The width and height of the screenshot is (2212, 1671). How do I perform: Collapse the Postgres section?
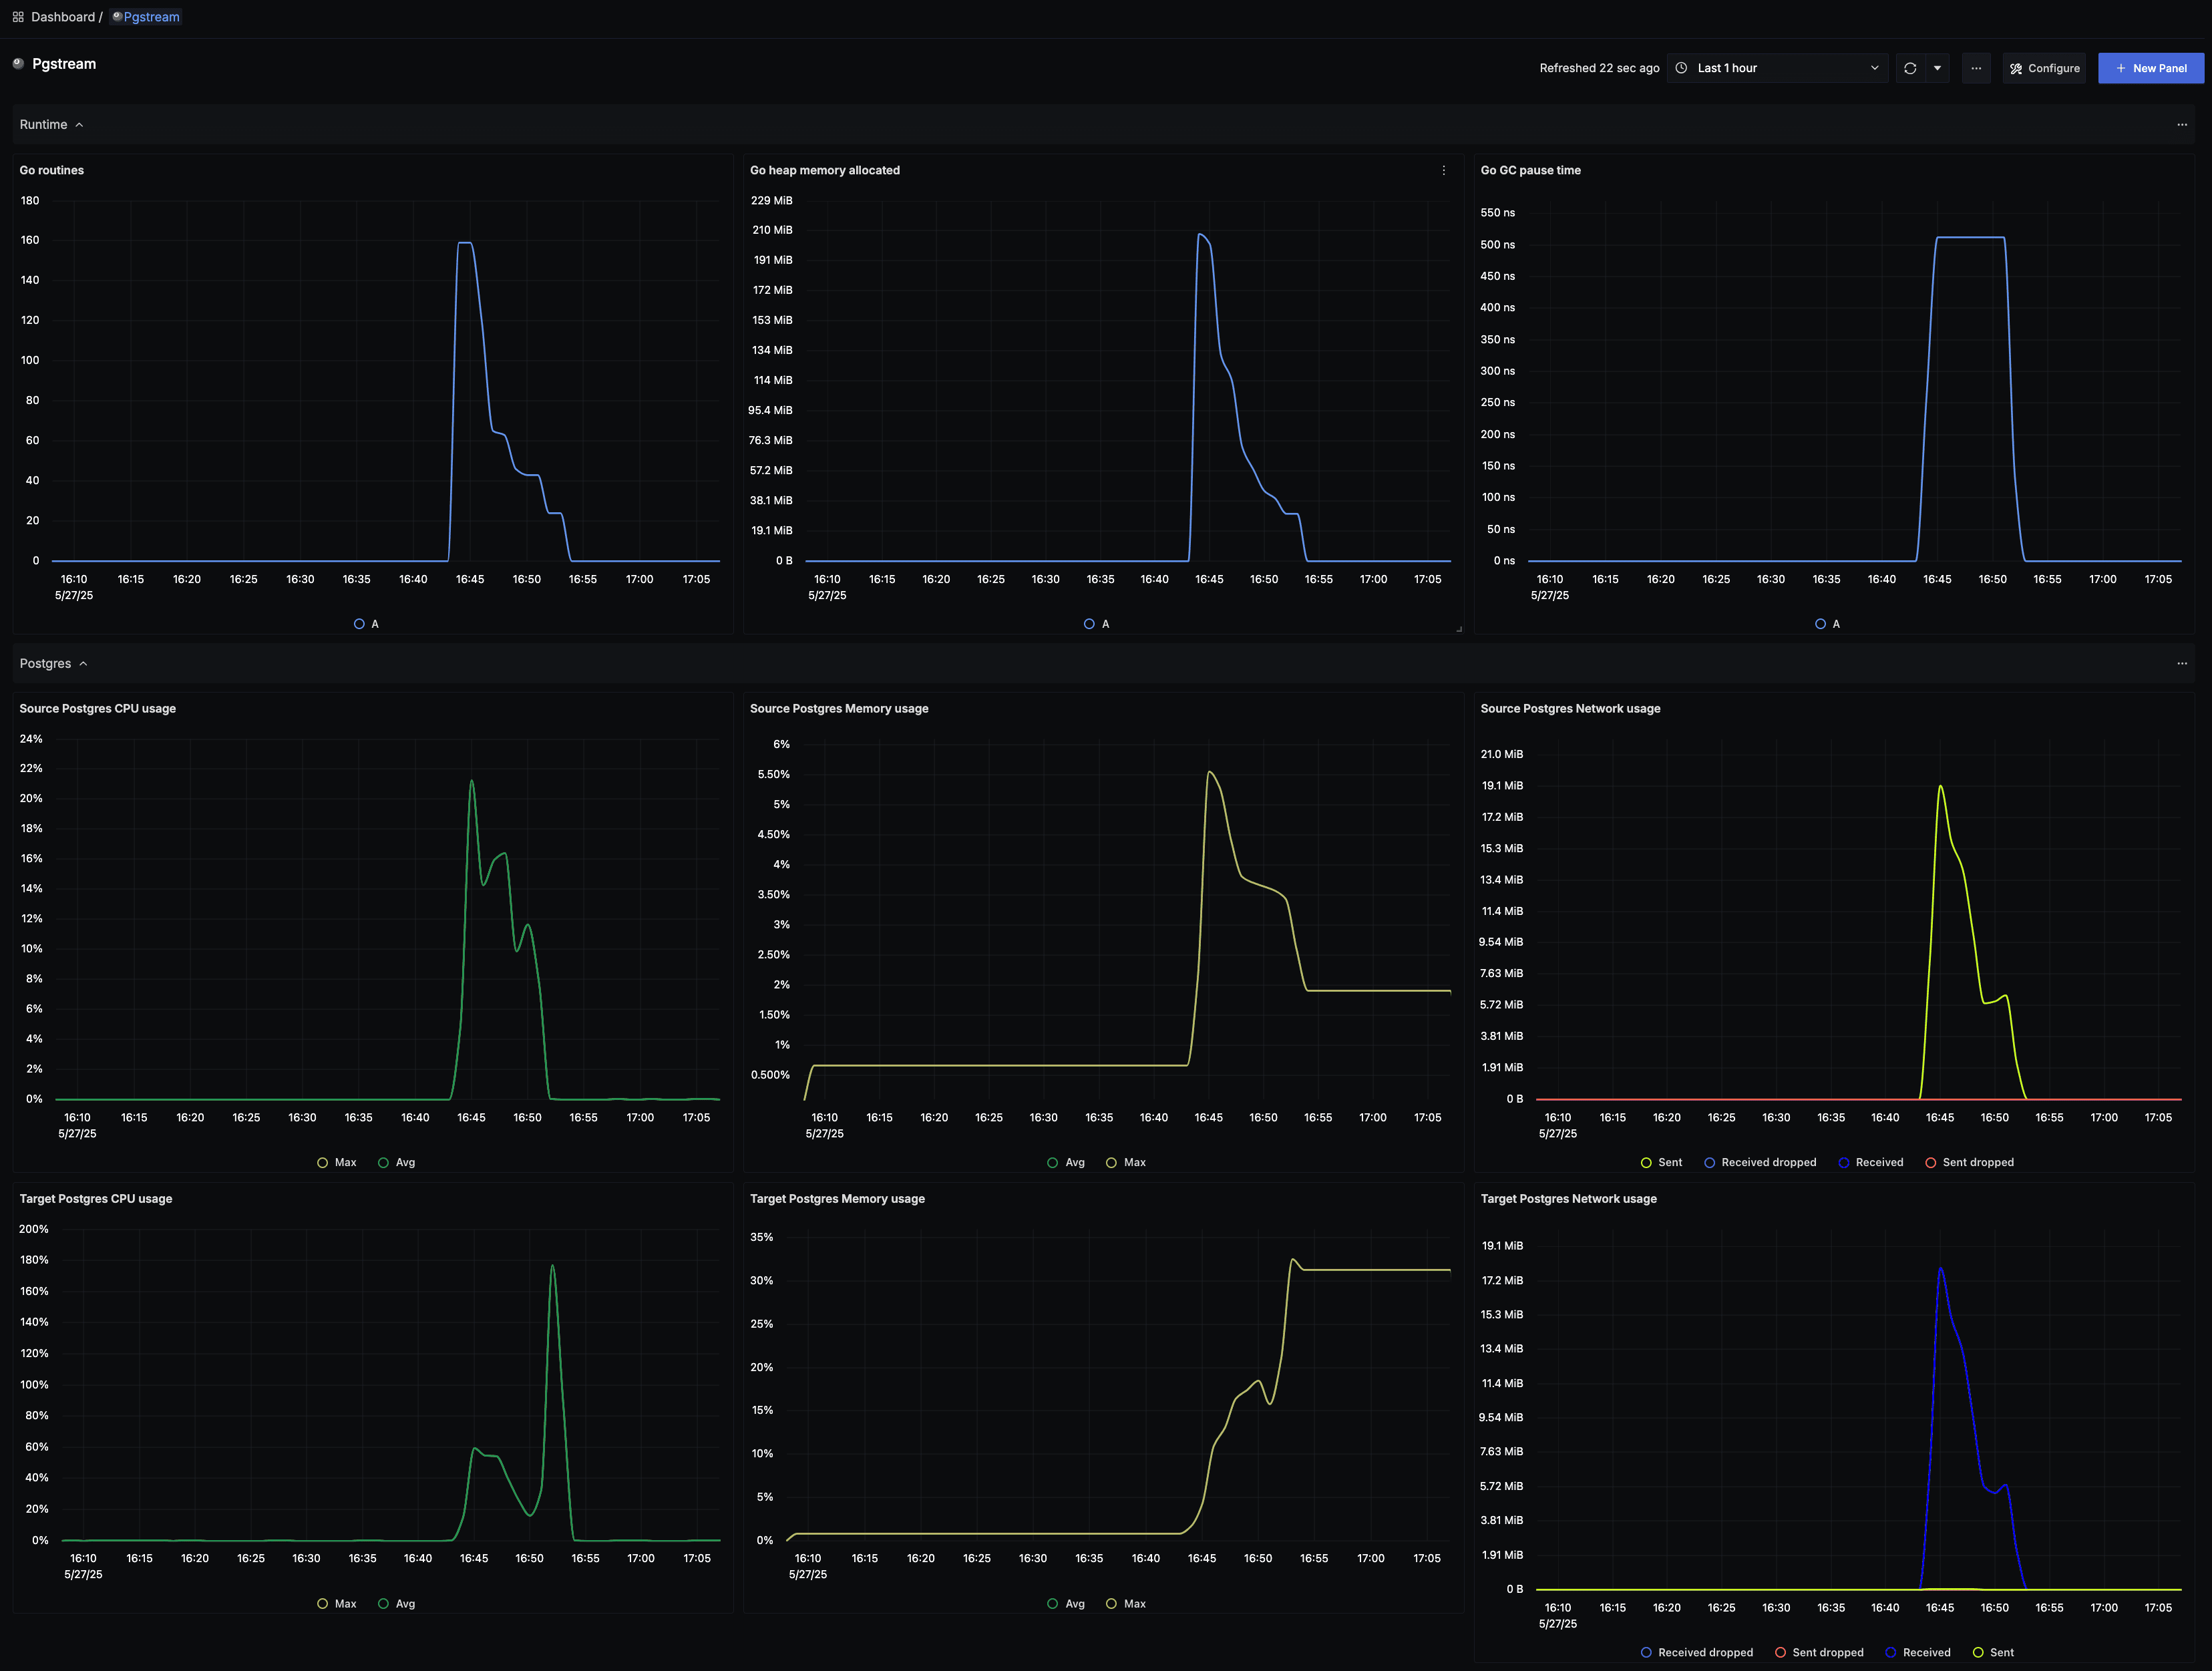click(x=83, y=664)
